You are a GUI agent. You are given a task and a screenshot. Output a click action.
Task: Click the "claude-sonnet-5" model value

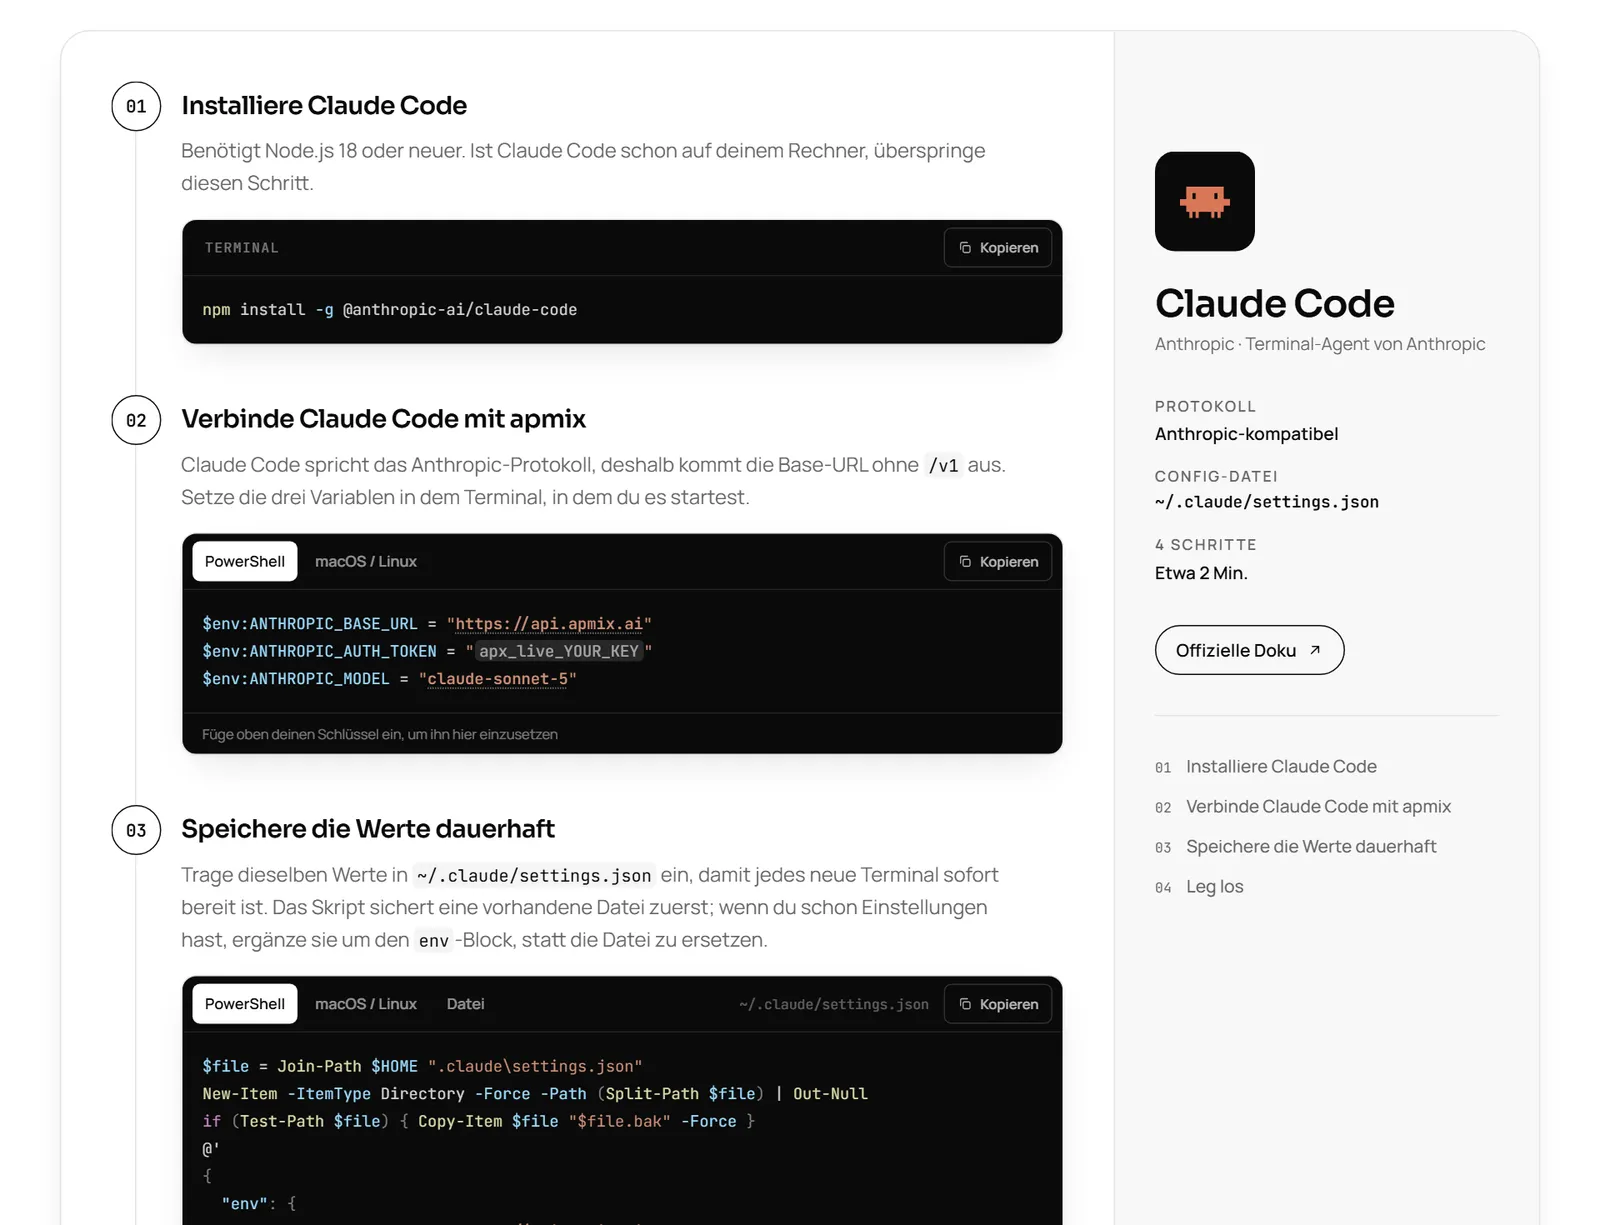tap(497, 679)
